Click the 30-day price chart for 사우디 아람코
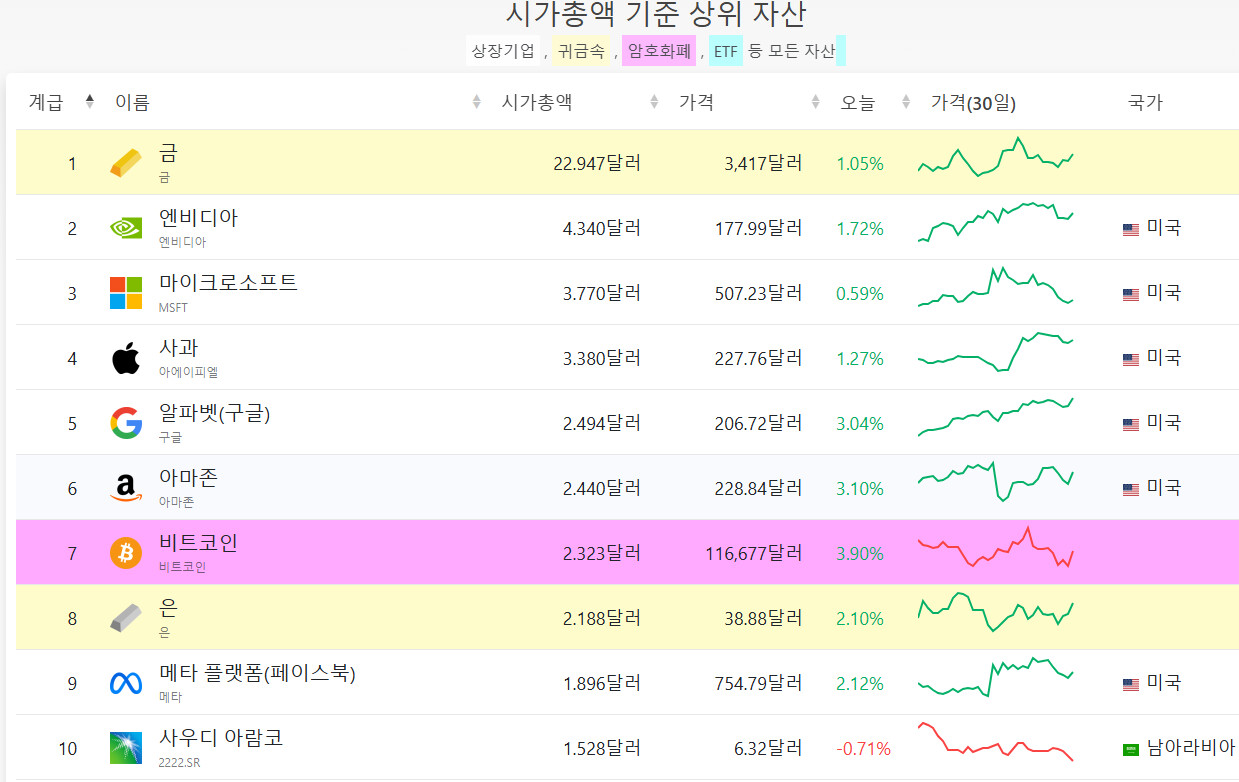 (x=995, y=742)
